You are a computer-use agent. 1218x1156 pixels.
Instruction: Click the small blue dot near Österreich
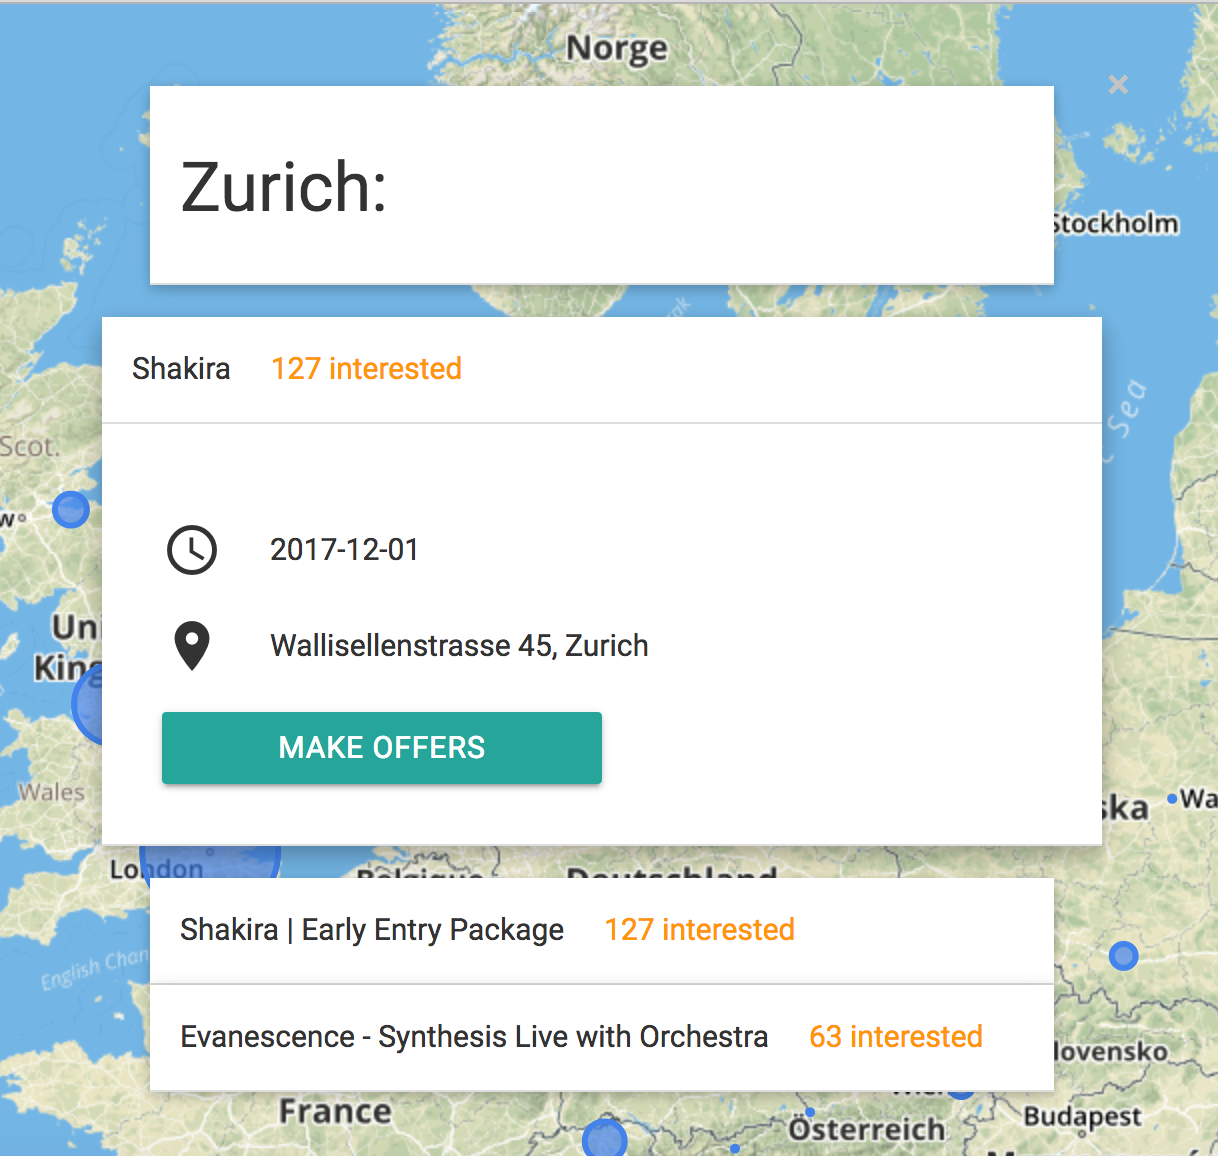810,1112
